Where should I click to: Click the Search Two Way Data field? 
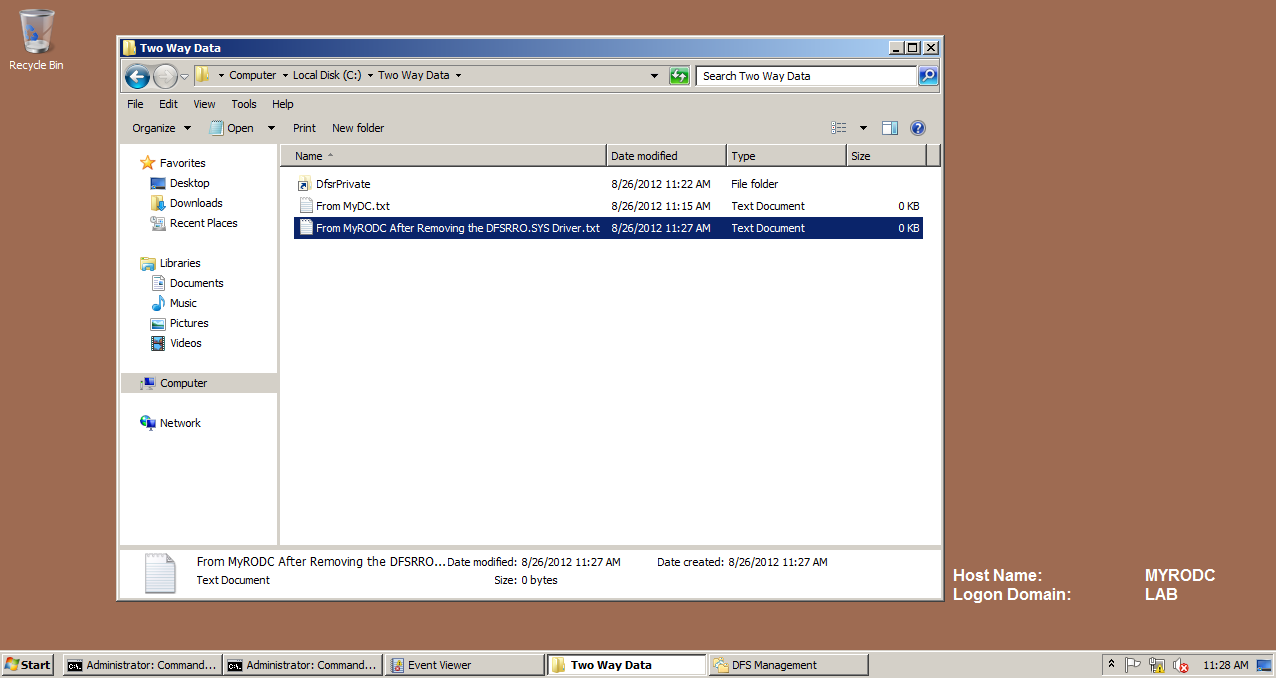pyautogui.click(x=806, y=76)
